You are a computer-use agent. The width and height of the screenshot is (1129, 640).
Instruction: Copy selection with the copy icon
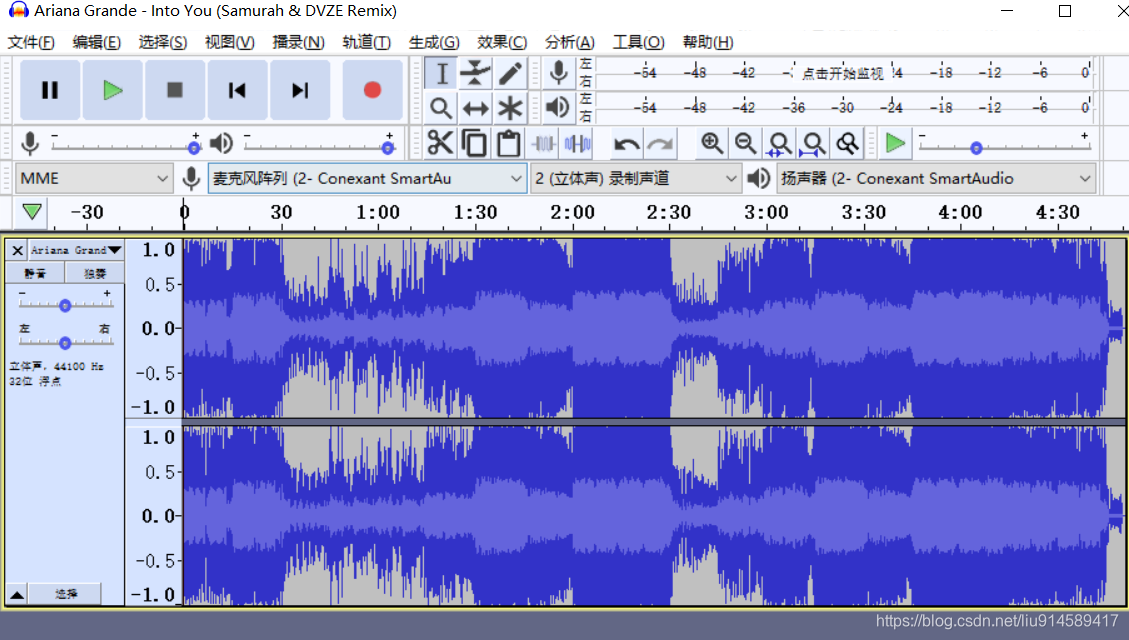pyautogui.click(x=474, y=143)
